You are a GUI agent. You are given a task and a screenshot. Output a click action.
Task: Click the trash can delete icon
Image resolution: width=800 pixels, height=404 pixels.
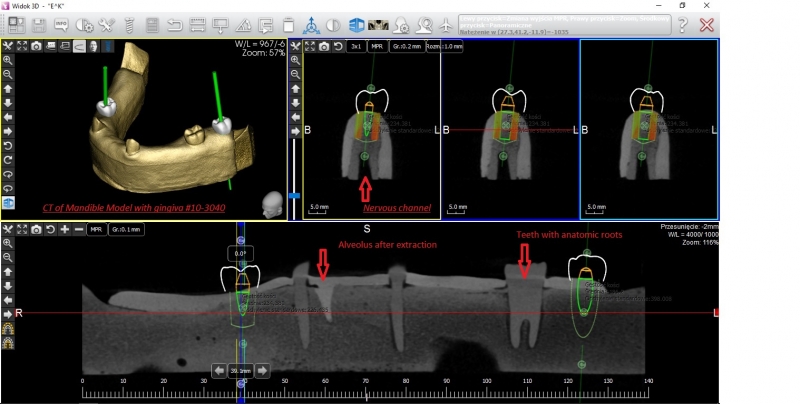pyautogui.click(x=288, y=24)
